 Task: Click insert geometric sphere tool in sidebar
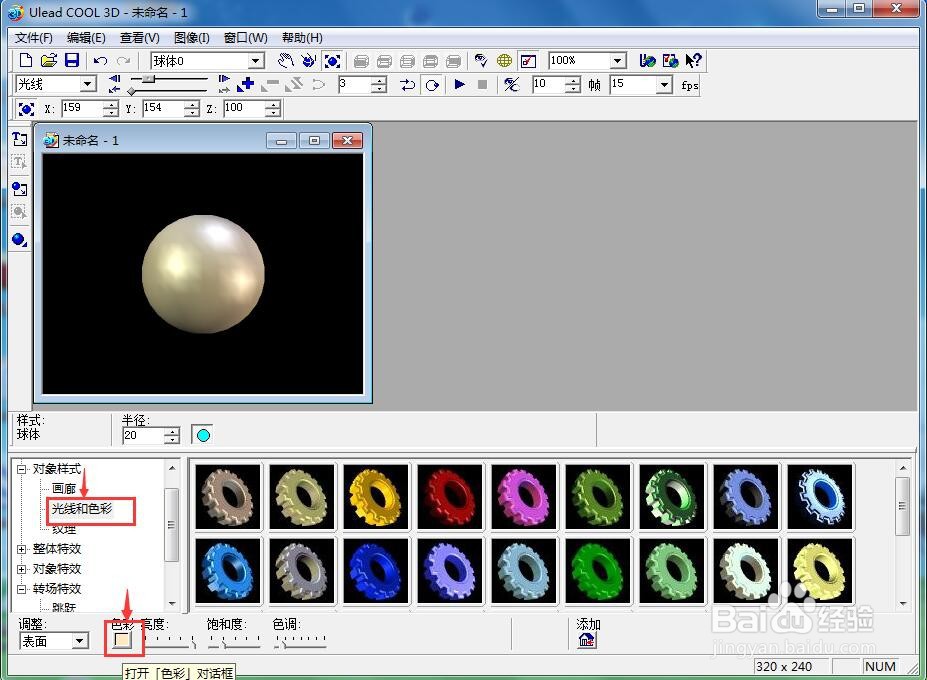tap(20, 240)
